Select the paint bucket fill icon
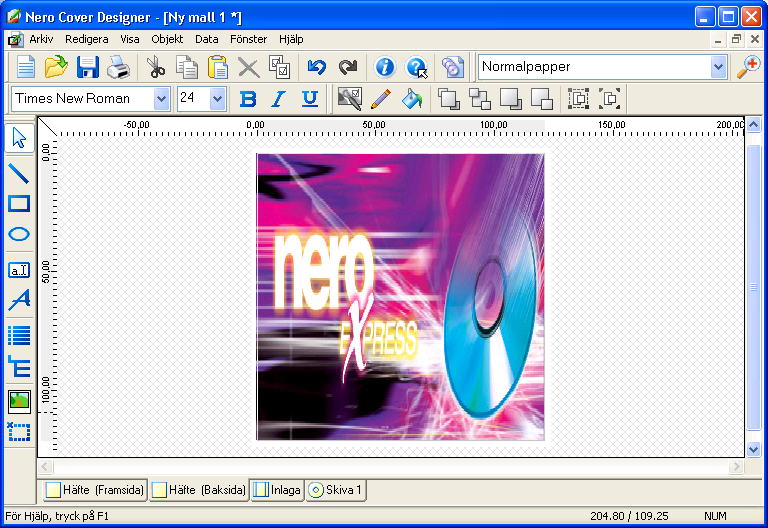768x528 pixels. [412, 98]
